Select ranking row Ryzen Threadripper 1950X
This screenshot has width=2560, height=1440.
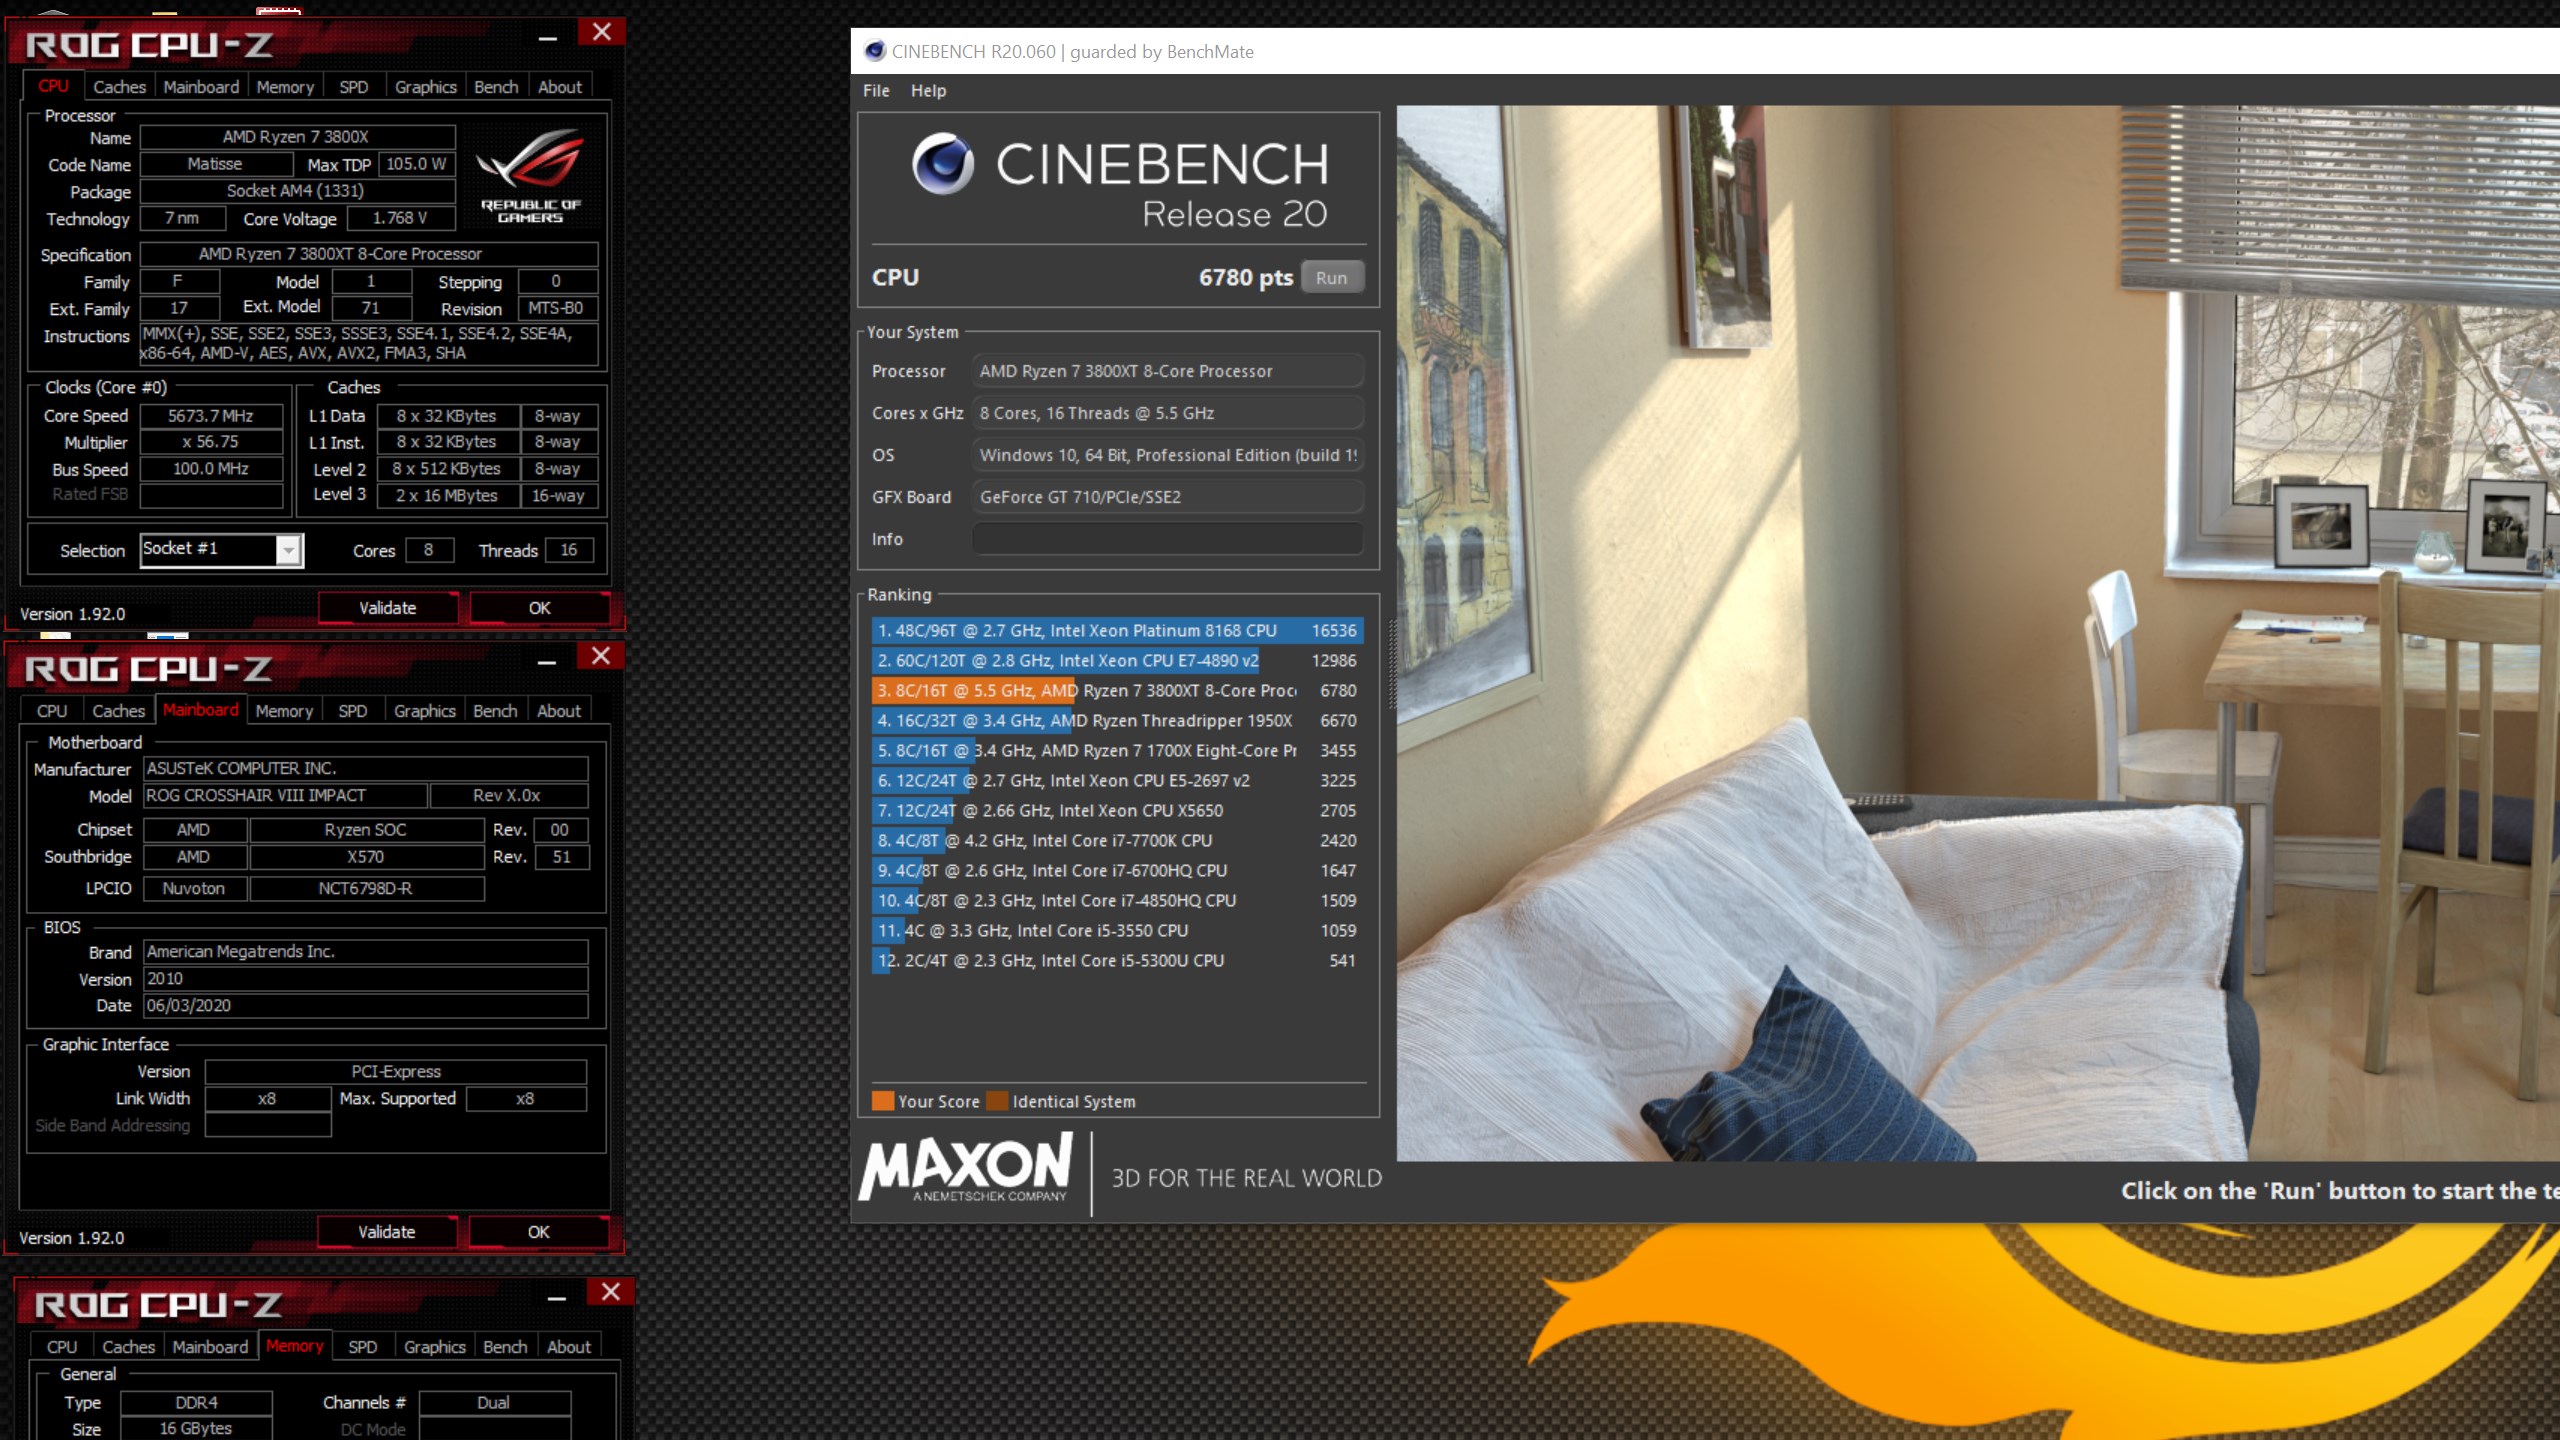[x=1117, y=721]
